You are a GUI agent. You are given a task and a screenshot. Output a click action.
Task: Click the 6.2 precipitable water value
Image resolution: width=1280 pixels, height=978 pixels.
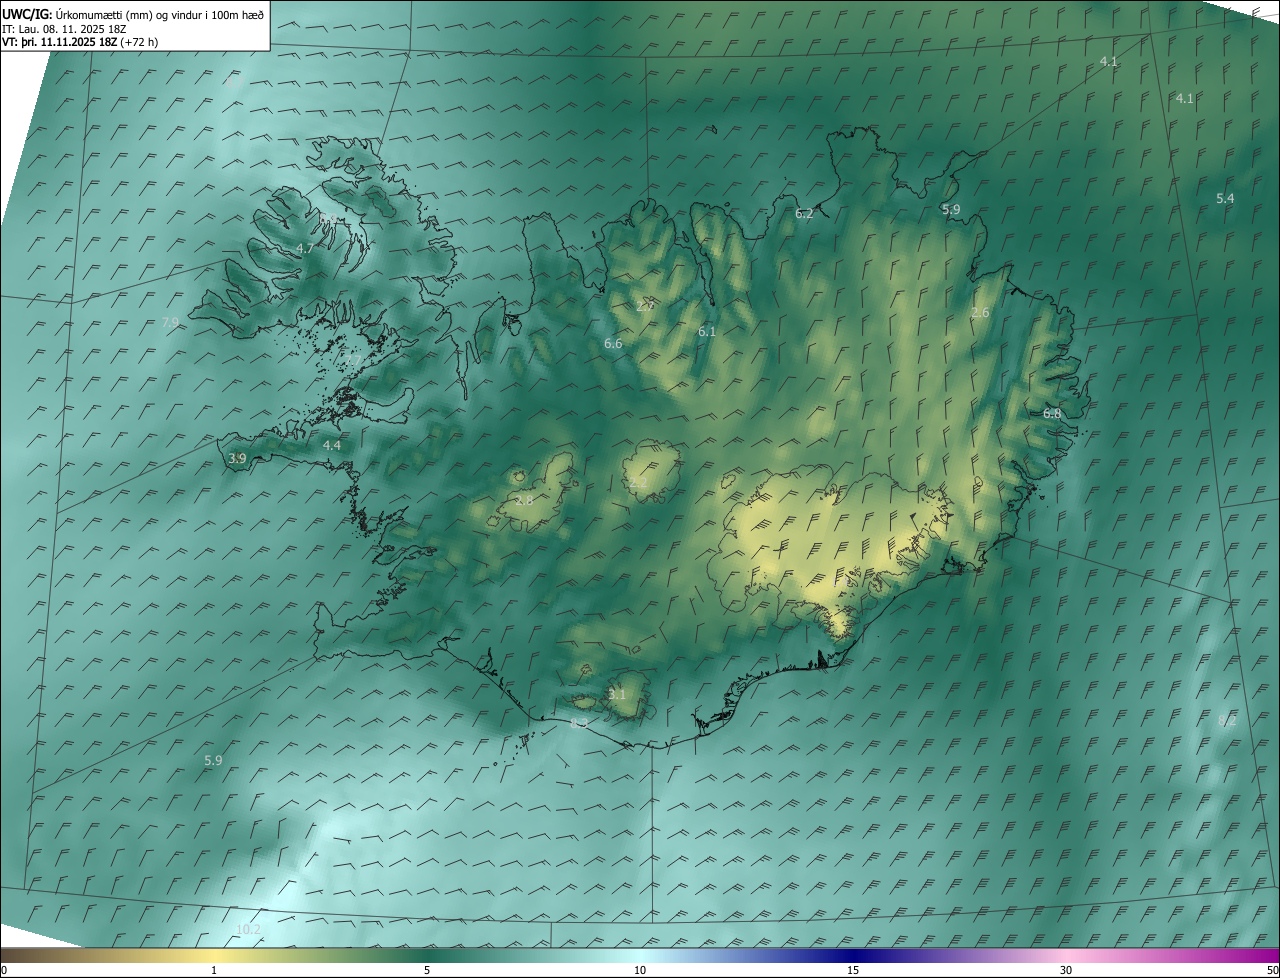click(804, 214)
